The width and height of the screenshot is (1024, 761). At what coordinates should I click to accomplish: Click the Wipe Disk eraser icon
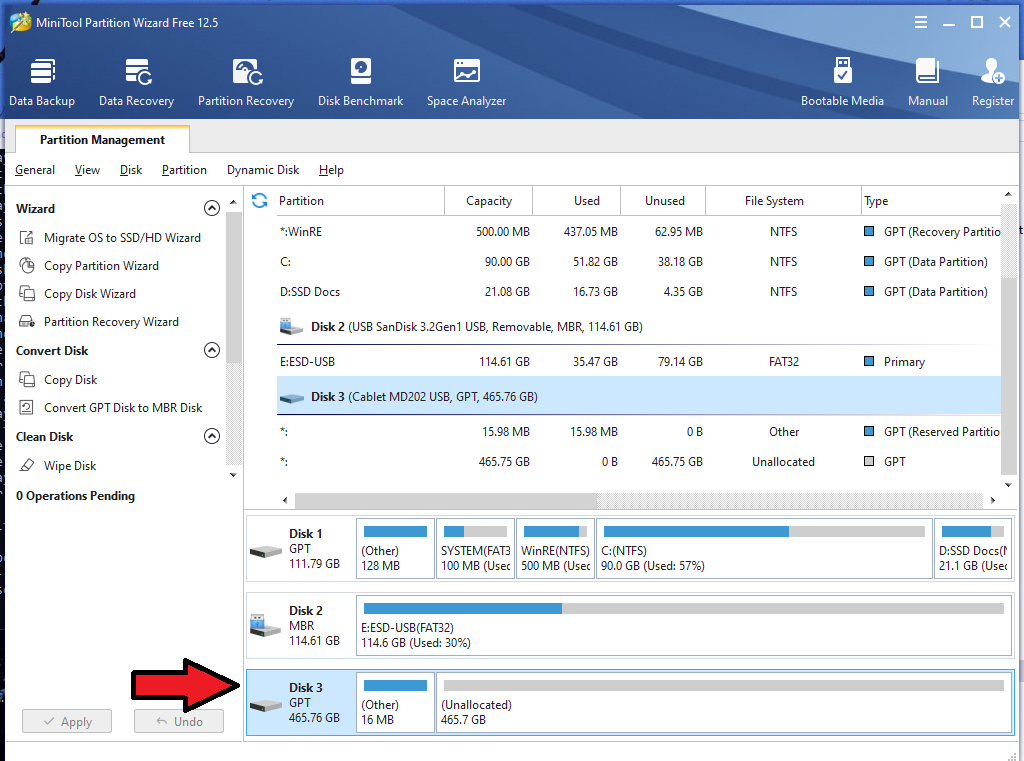tap(27, 466)
